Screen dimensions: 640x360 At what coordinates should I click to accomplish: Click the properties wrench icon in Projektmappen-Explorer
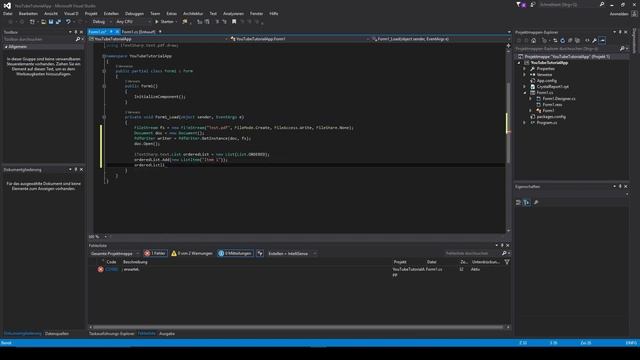[x=595, y=40]
